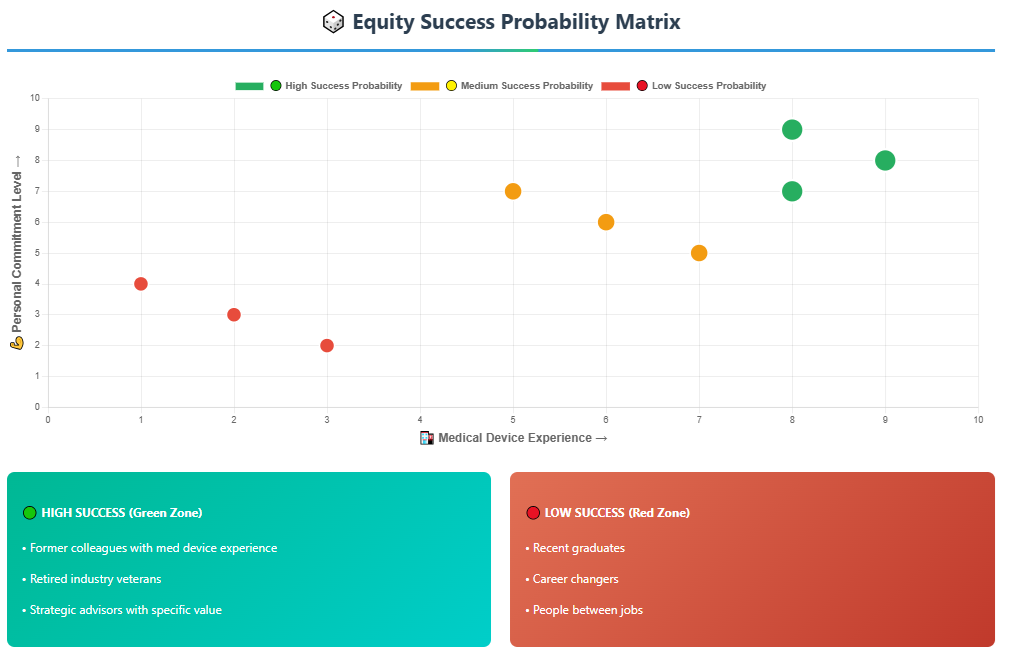Toggle the High Success Probability legend series

click(x=319, y=86)
